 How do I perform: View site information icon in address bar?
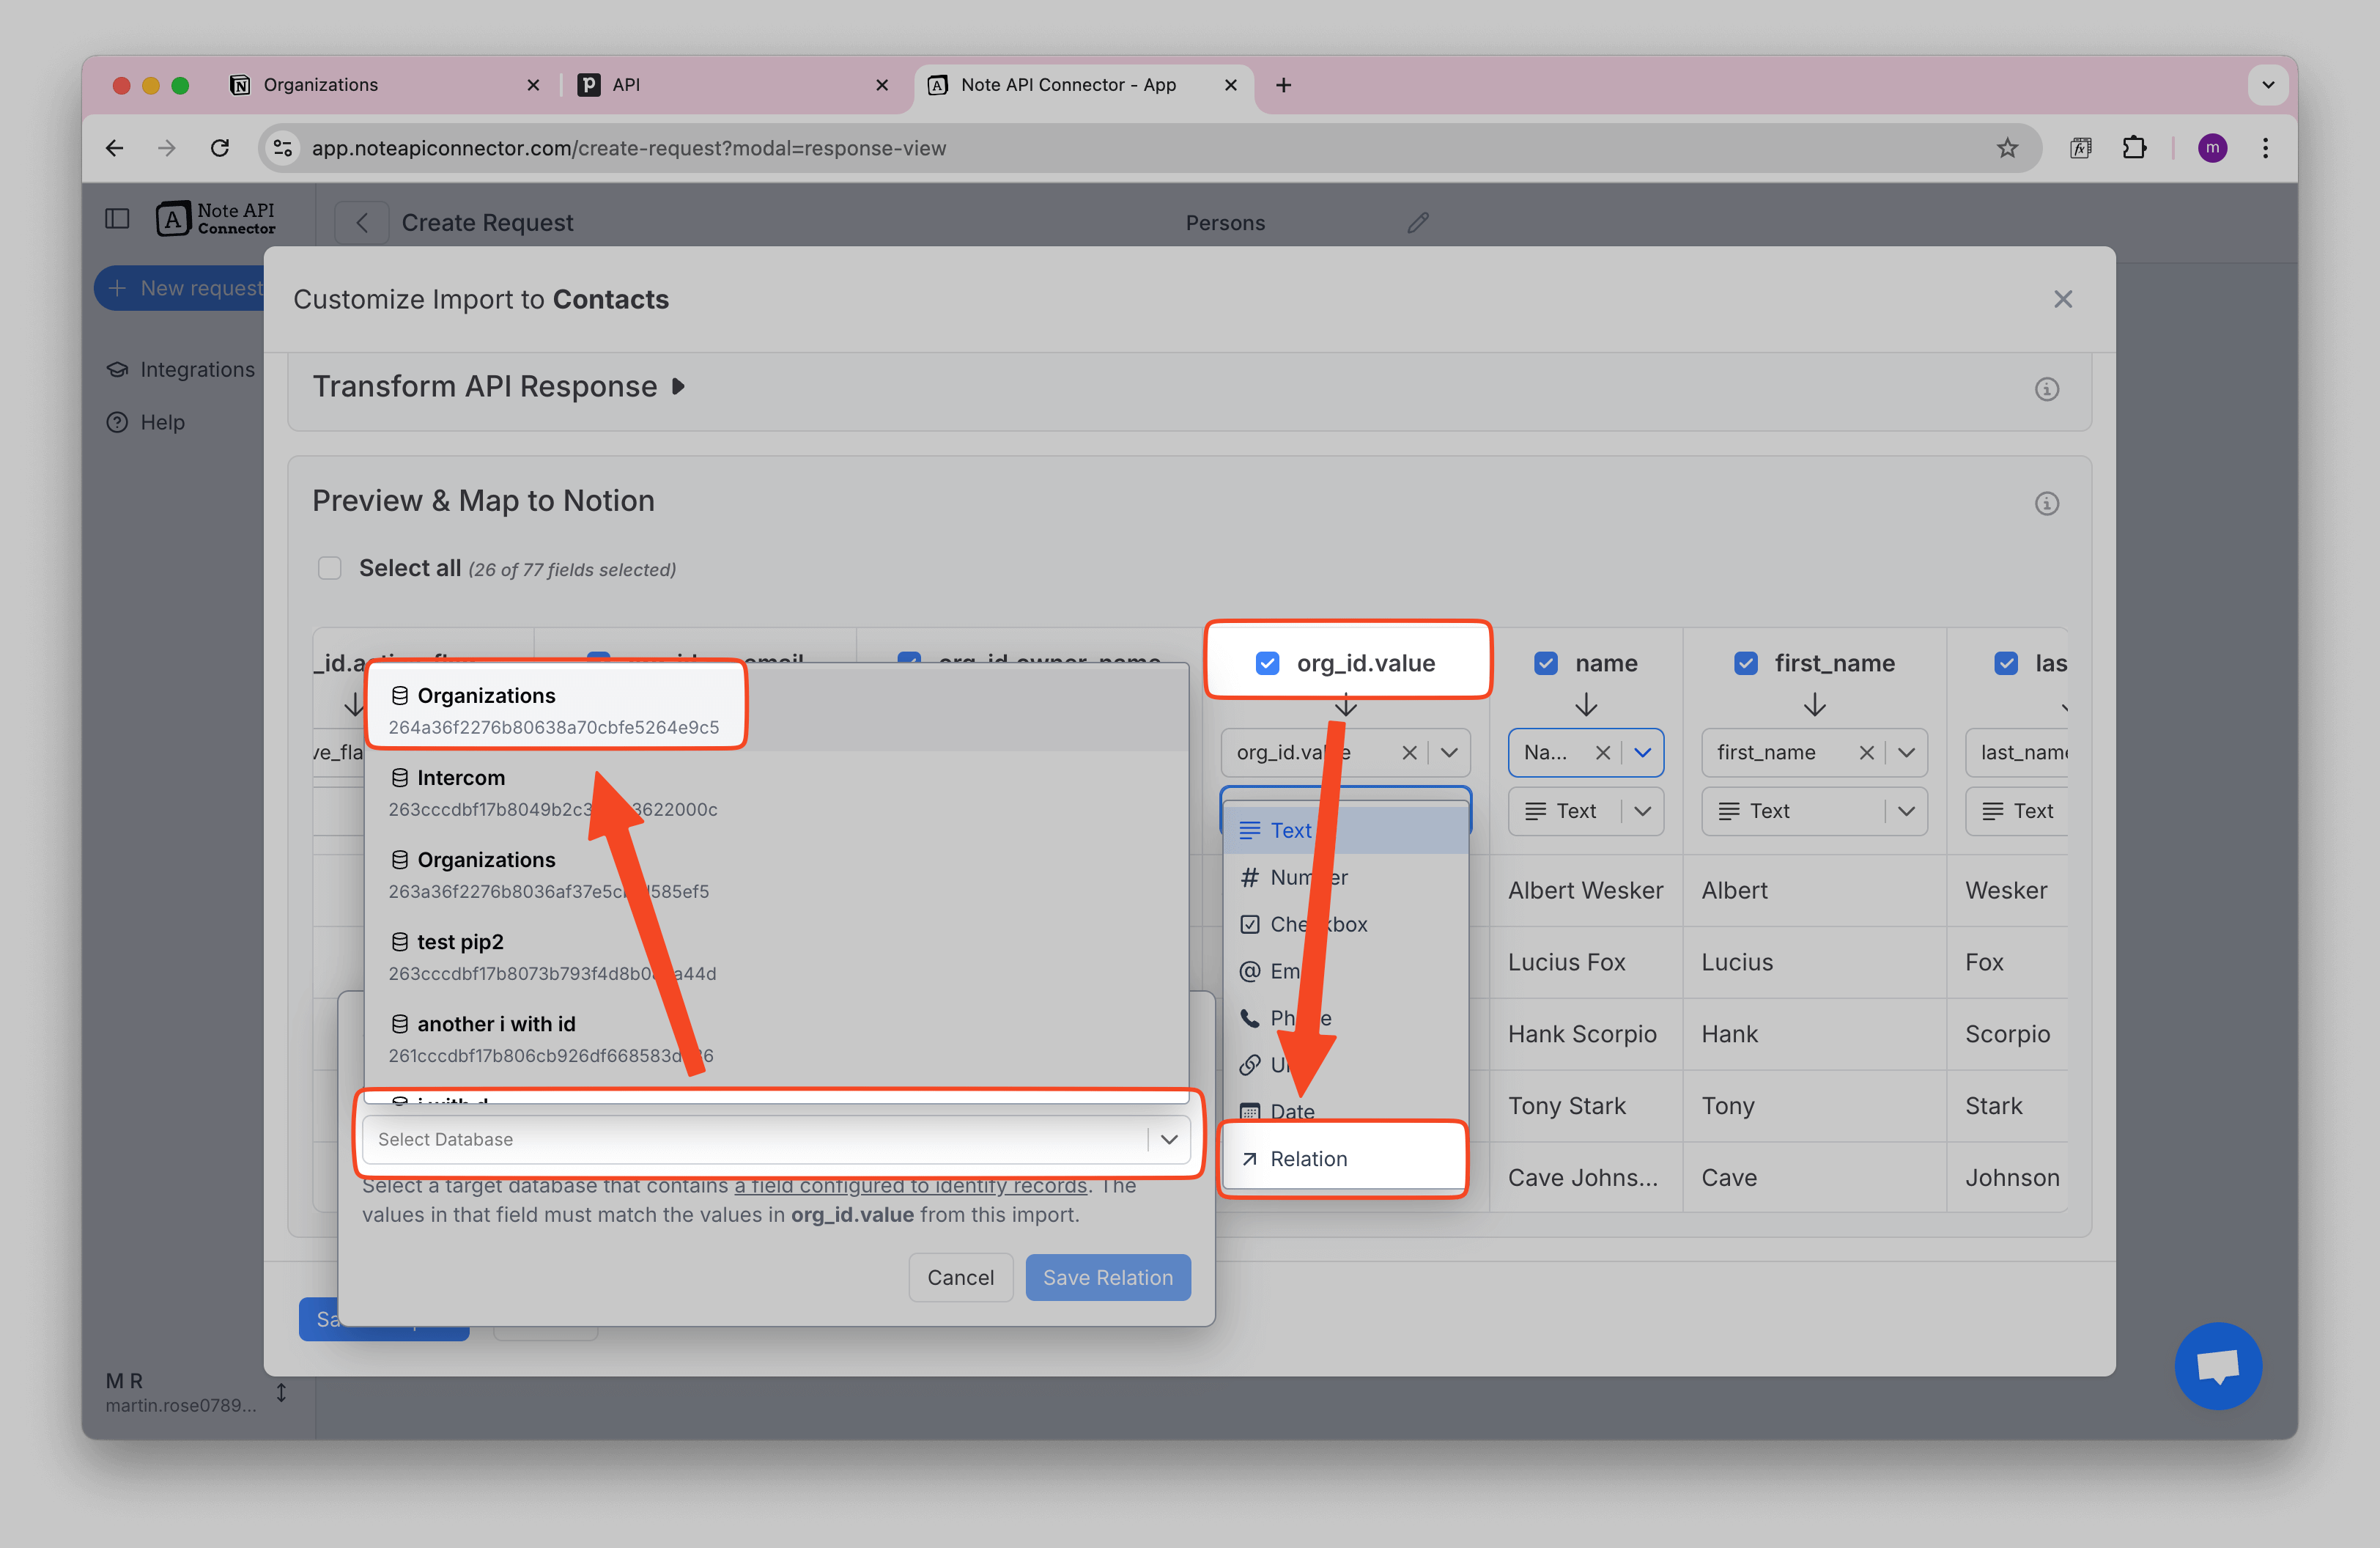point(284,148)
